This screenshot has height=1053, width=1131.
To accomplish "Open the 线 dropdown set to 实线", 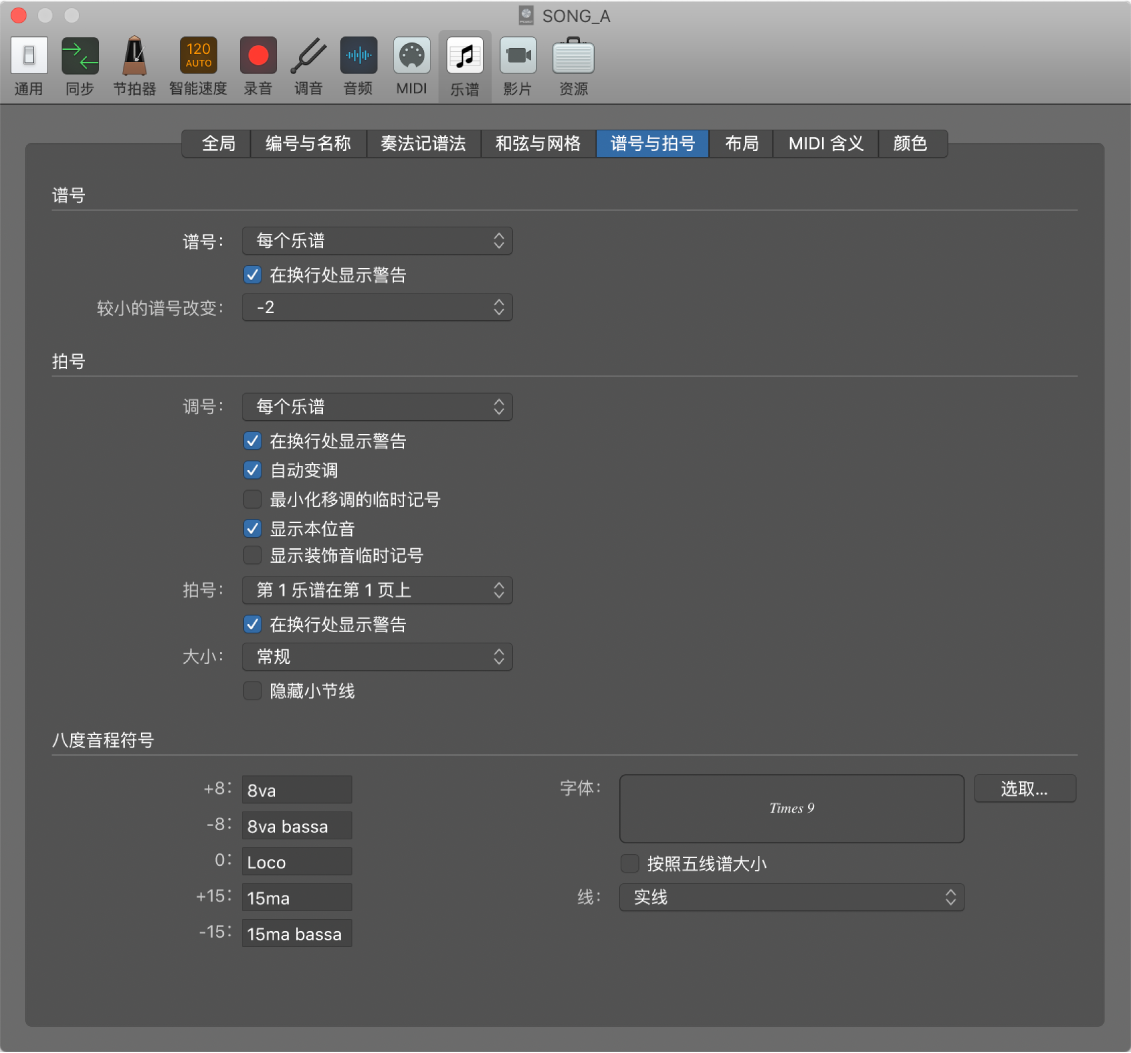I will pyautogui.click(x=792, y=897).
